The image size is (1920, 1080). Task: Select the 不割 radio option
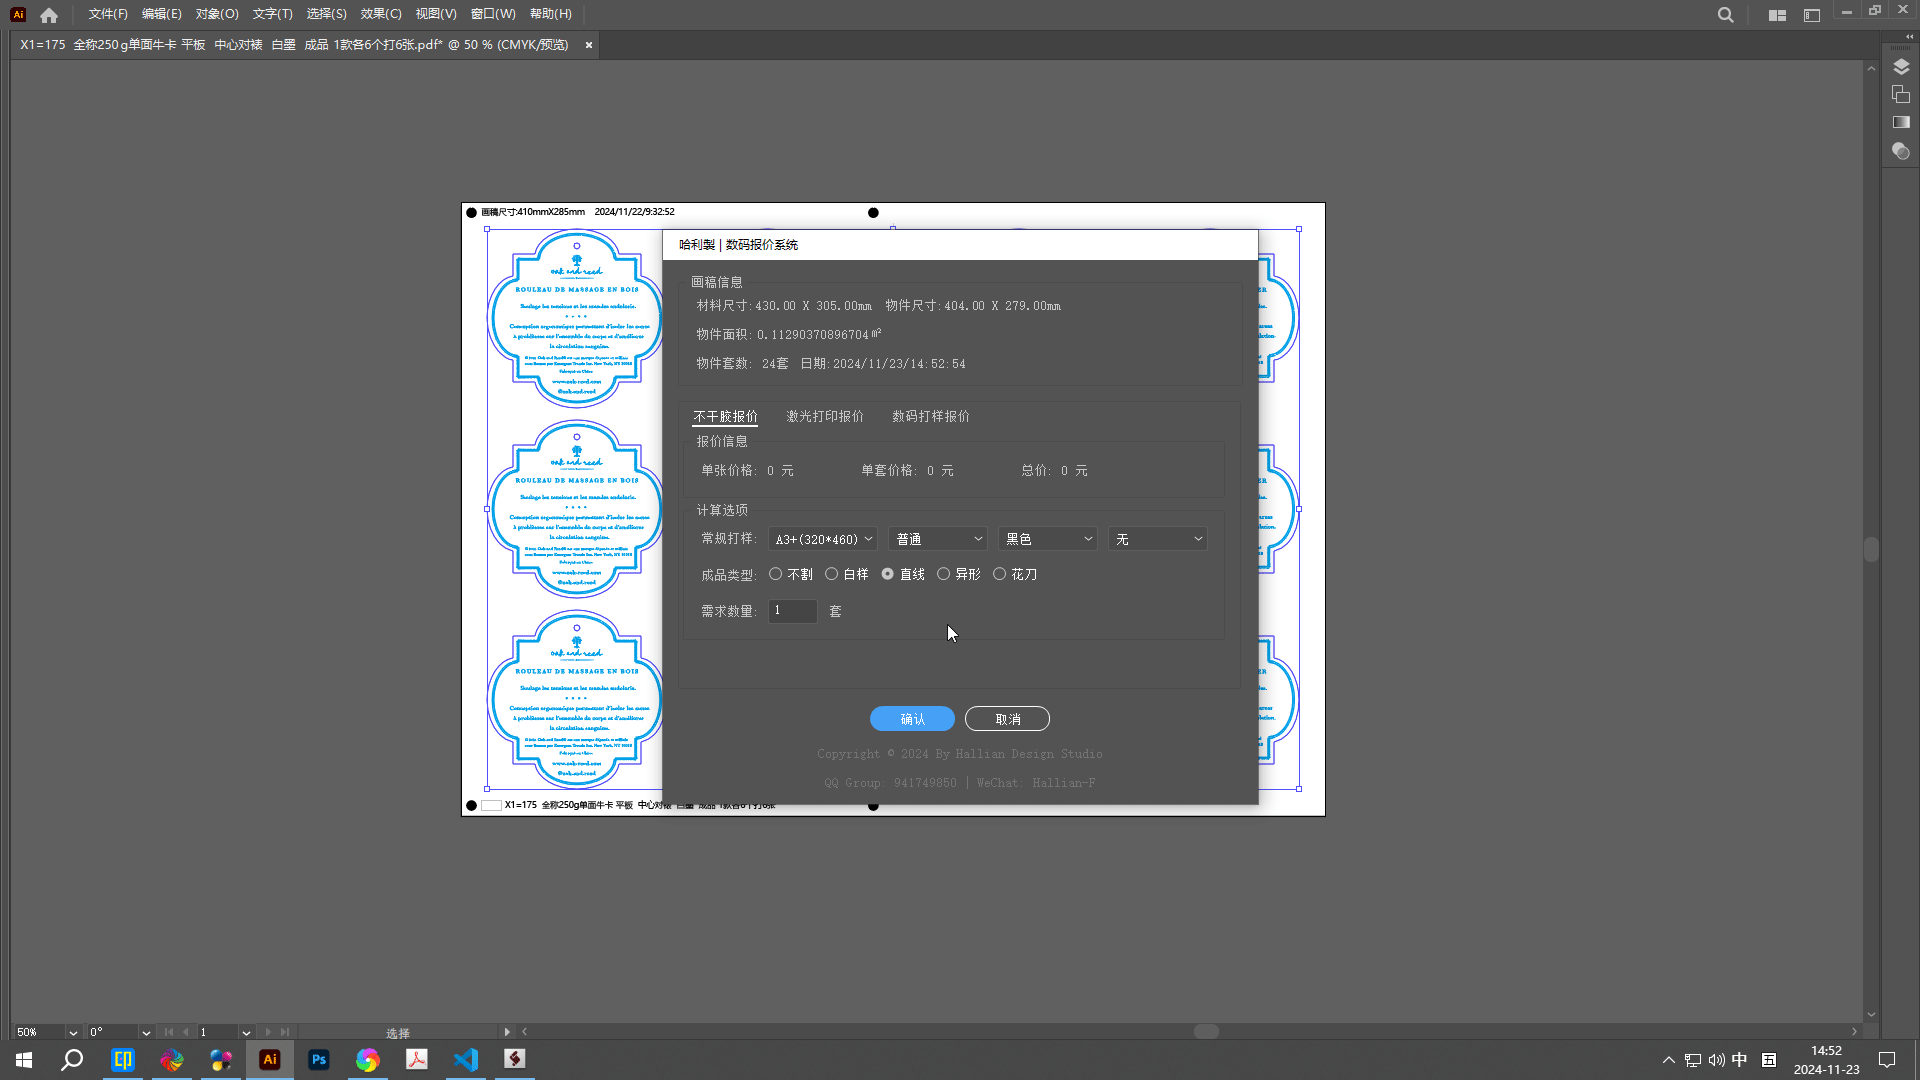(x=790, y=574)
